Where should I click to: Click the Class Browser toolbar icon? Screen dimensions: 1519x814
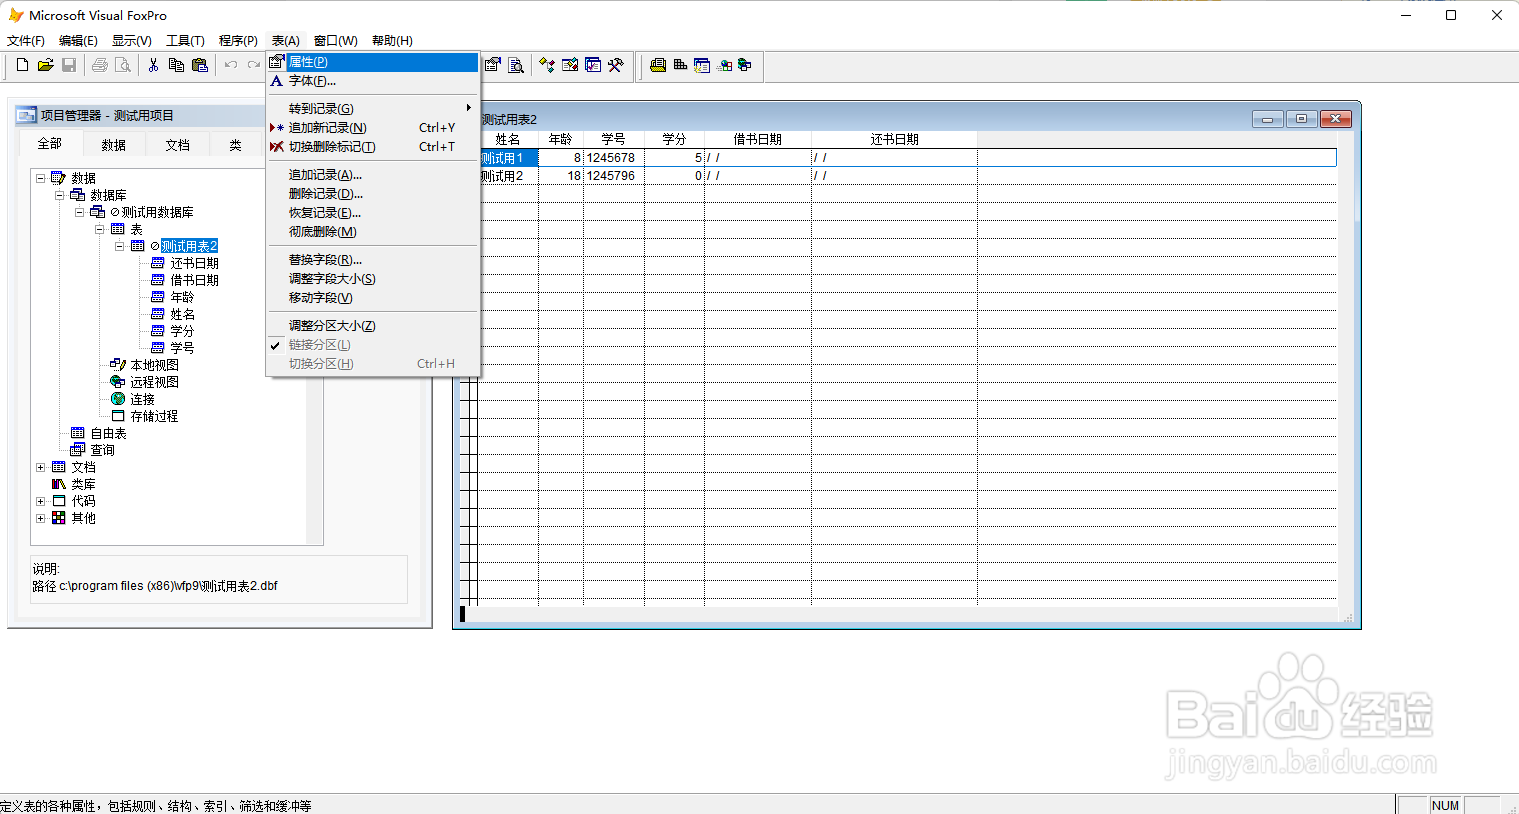[x=547, y=65]
